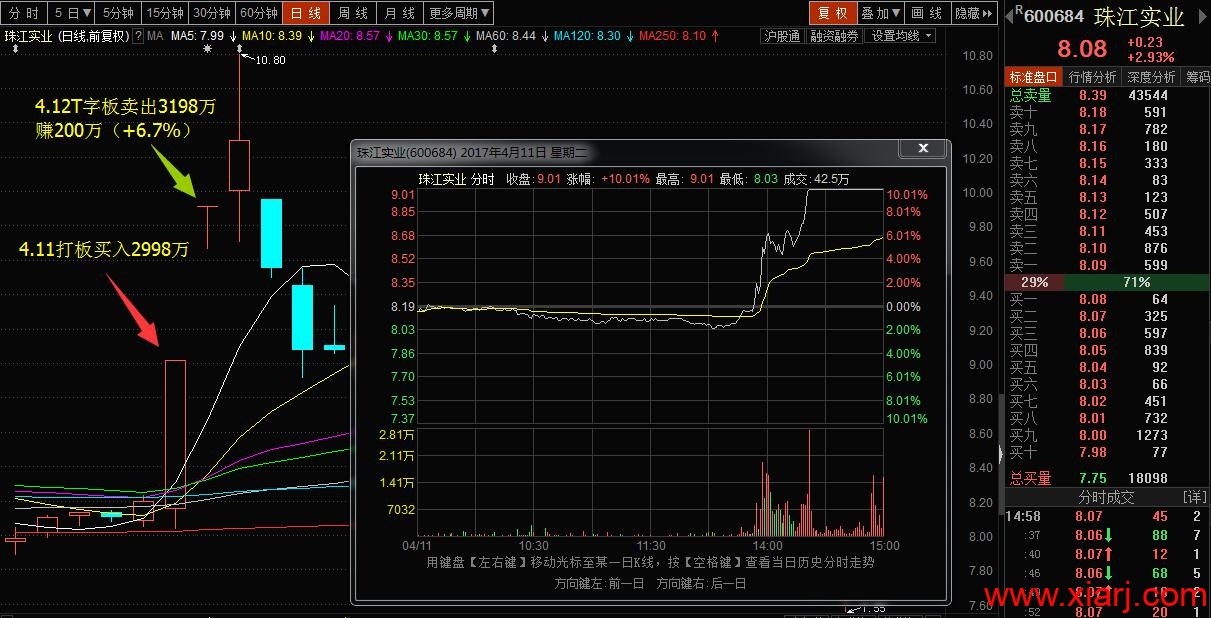Open the partially visible 筹码 tab
The width and height of the screenshot is (1211, 618).
(x=1196, y=77)
